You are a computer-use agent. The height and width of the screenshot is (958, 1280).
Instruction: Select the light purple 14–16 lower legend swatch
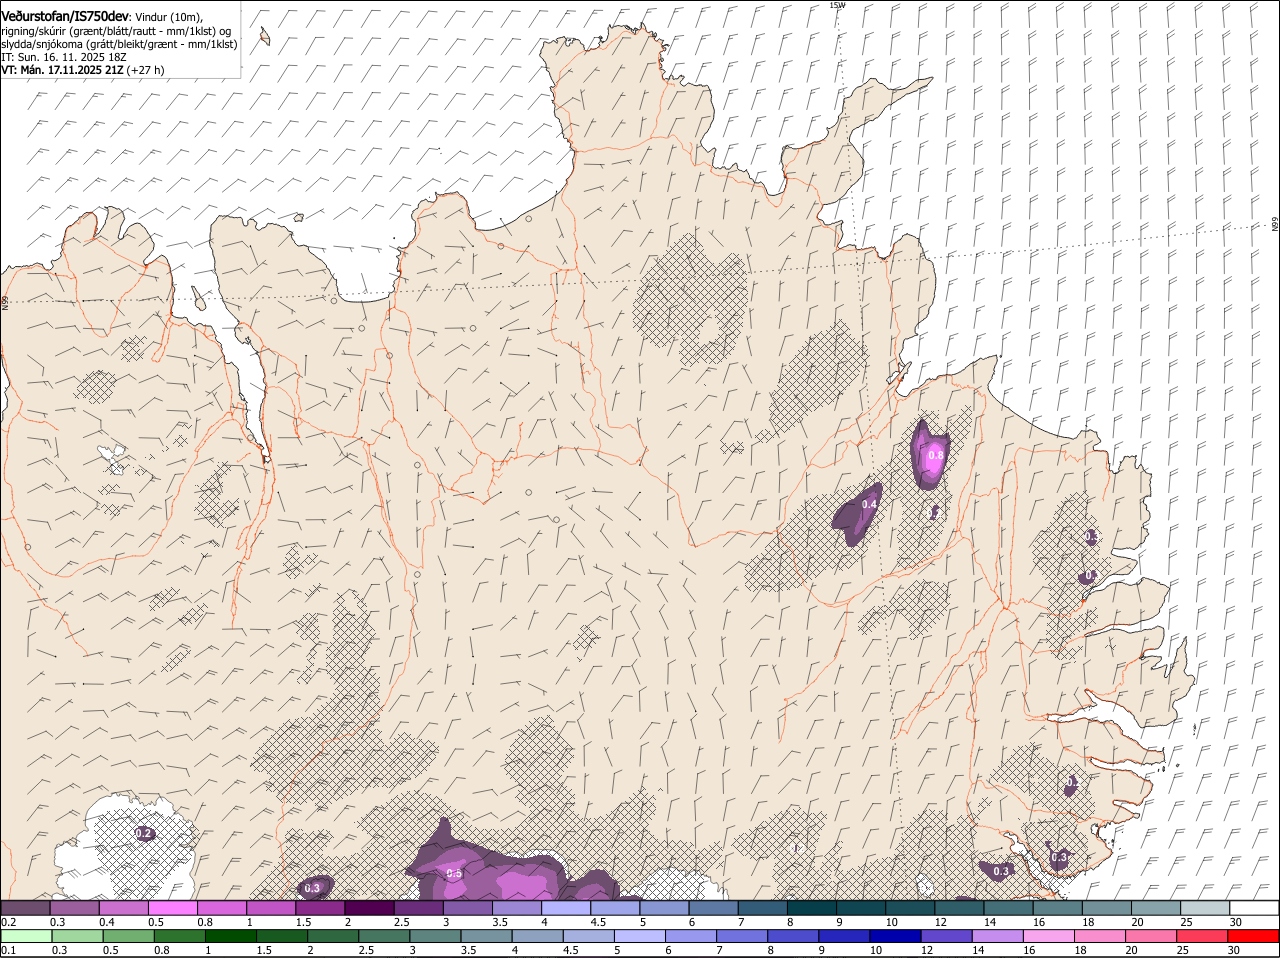tap(996, 937)
